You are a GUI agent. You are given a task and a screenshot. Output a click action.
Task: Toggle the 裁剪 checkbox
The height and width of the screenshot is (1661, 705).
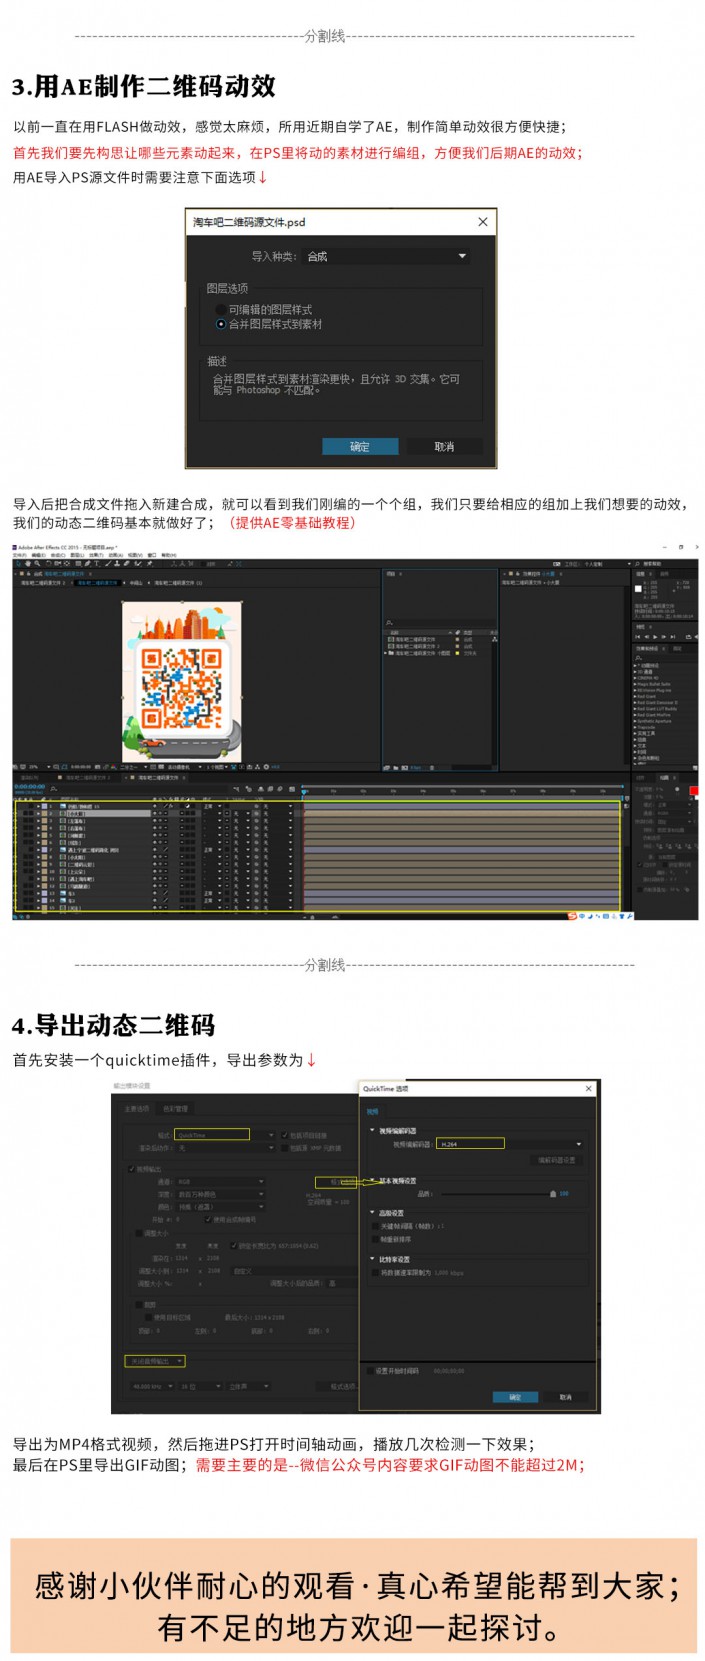click(139, 1304)
